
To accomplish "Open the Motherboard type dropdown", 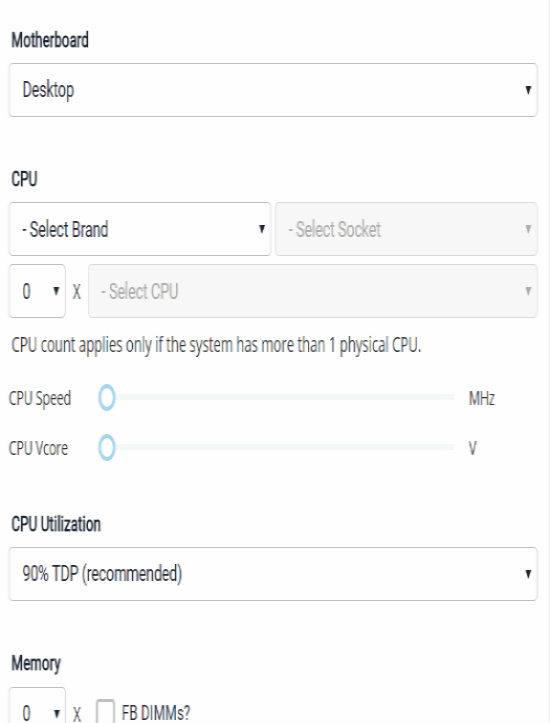I will pyautogui.click(x=273, y=90).
